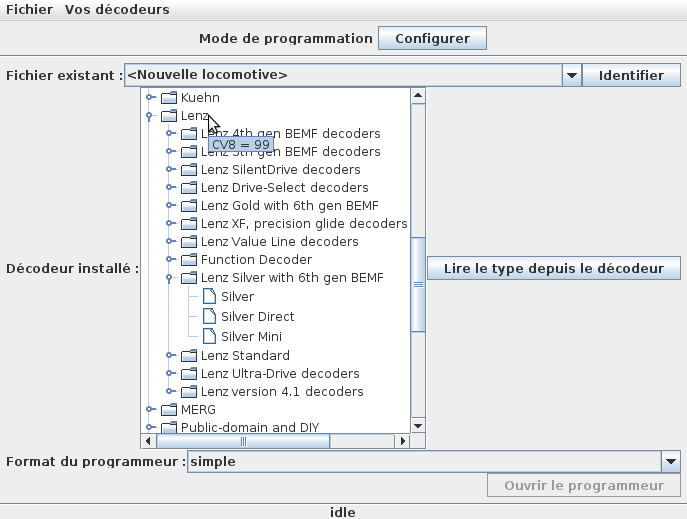Select the Silver Direct decoder entry
The image size is (687, 519).
[x=257, y=316]
